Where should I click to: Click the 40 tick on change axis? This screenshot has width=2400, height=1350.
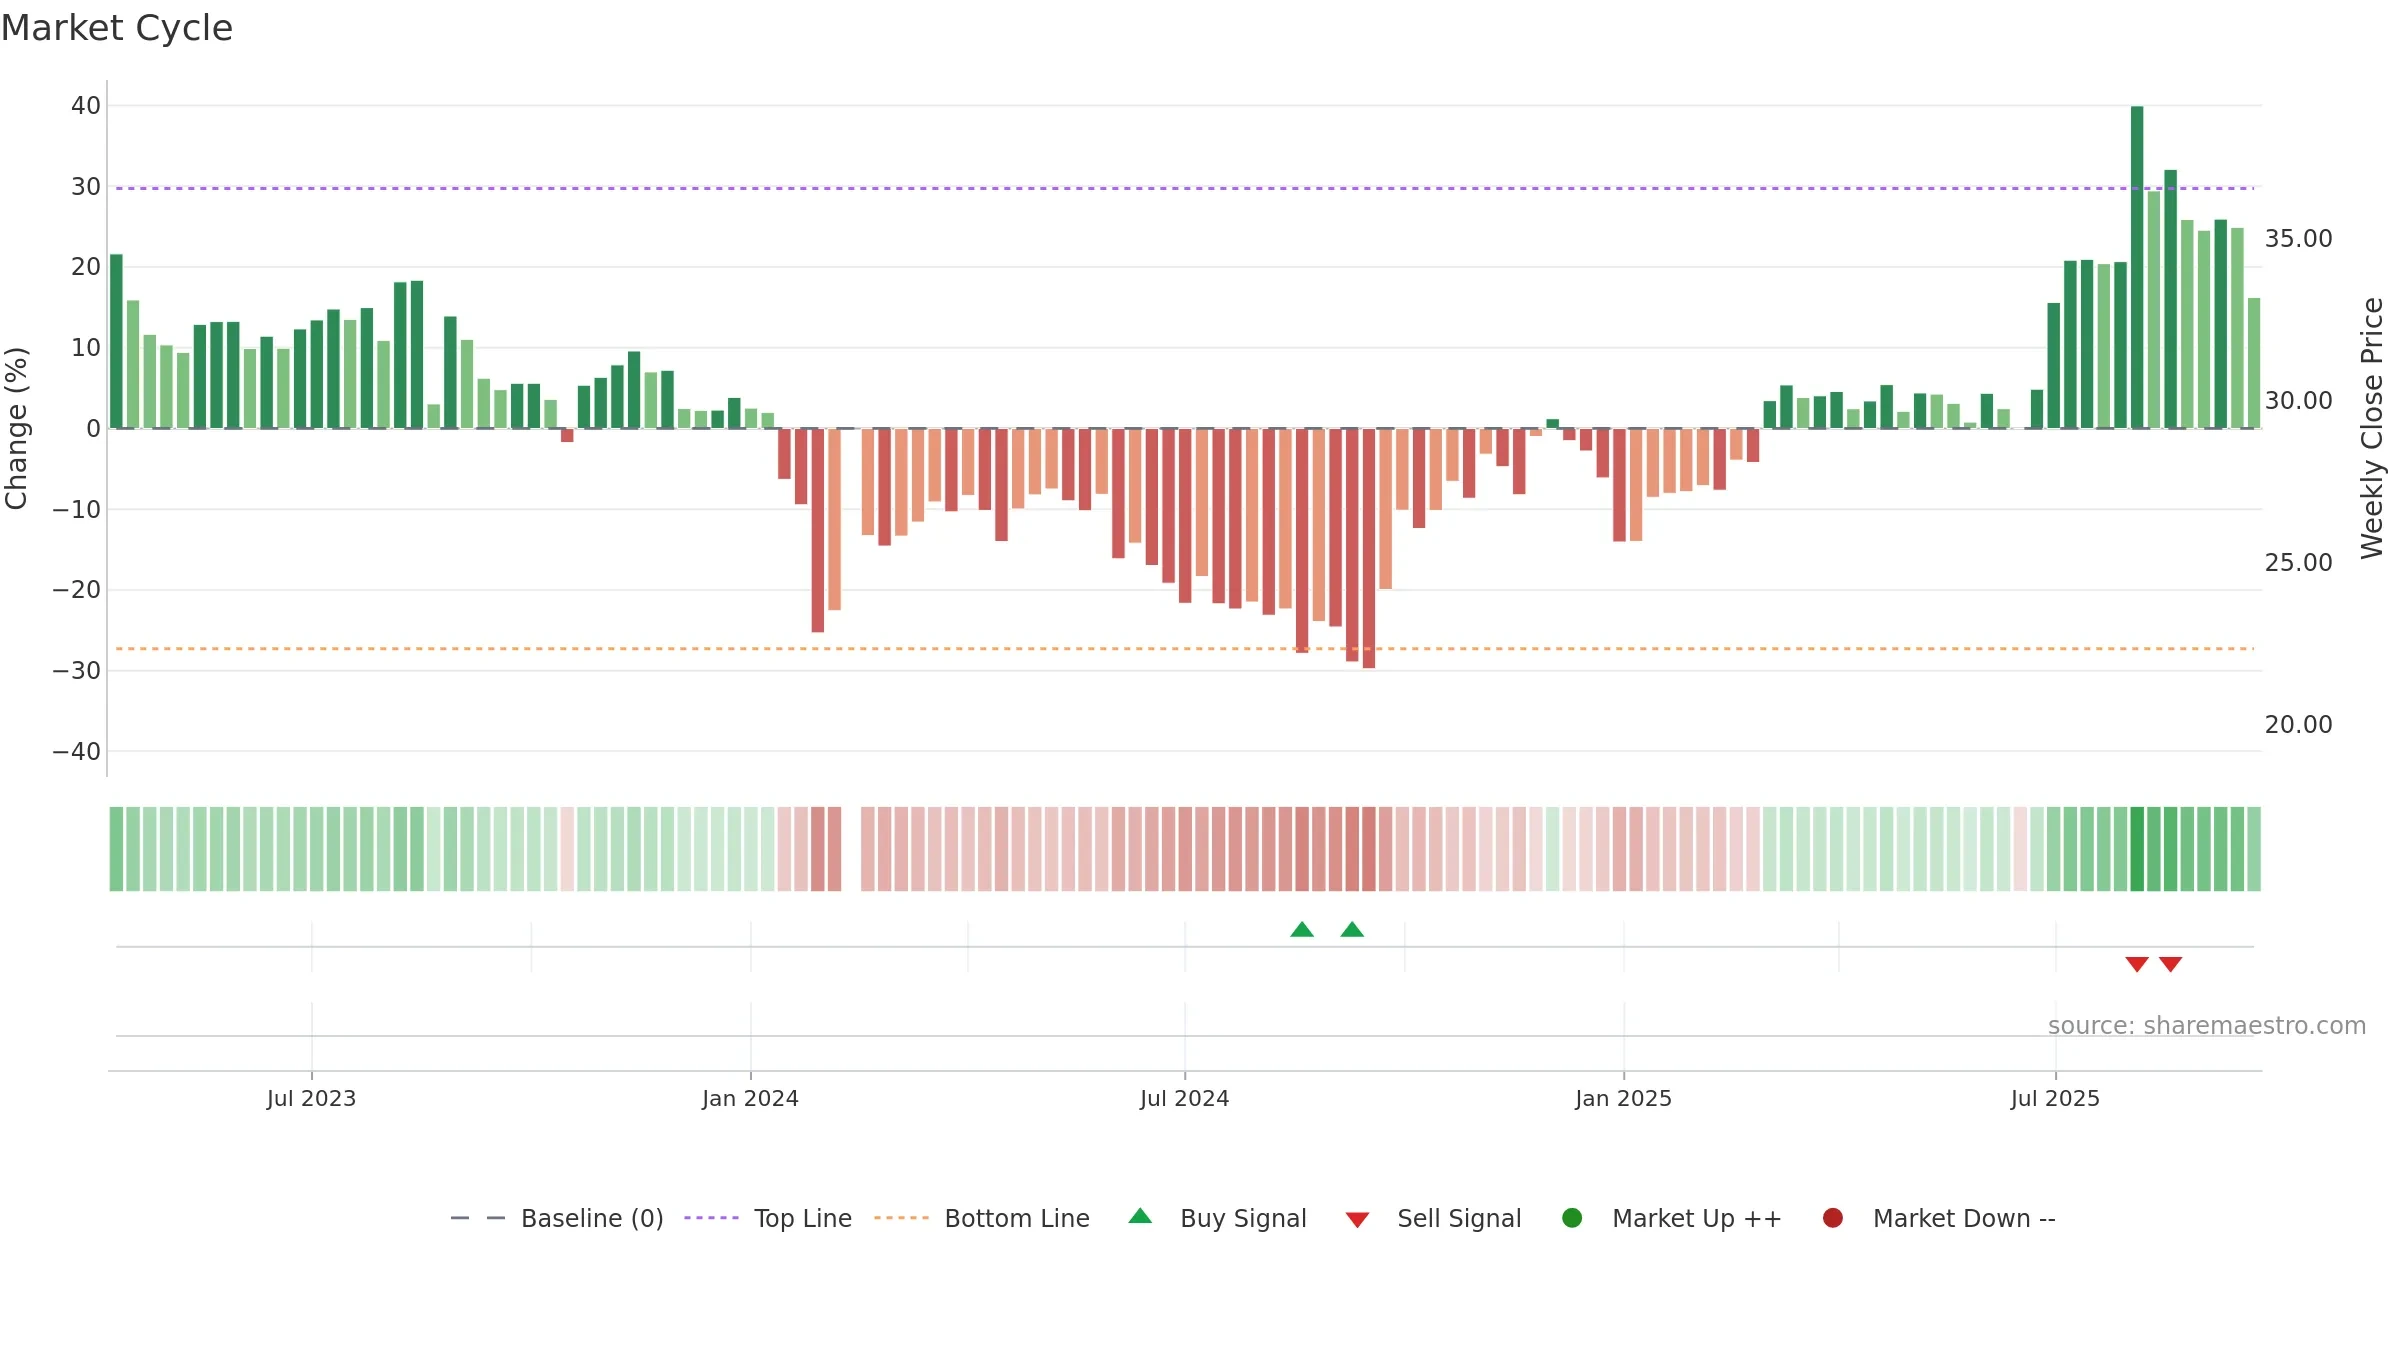coord(86,106)
